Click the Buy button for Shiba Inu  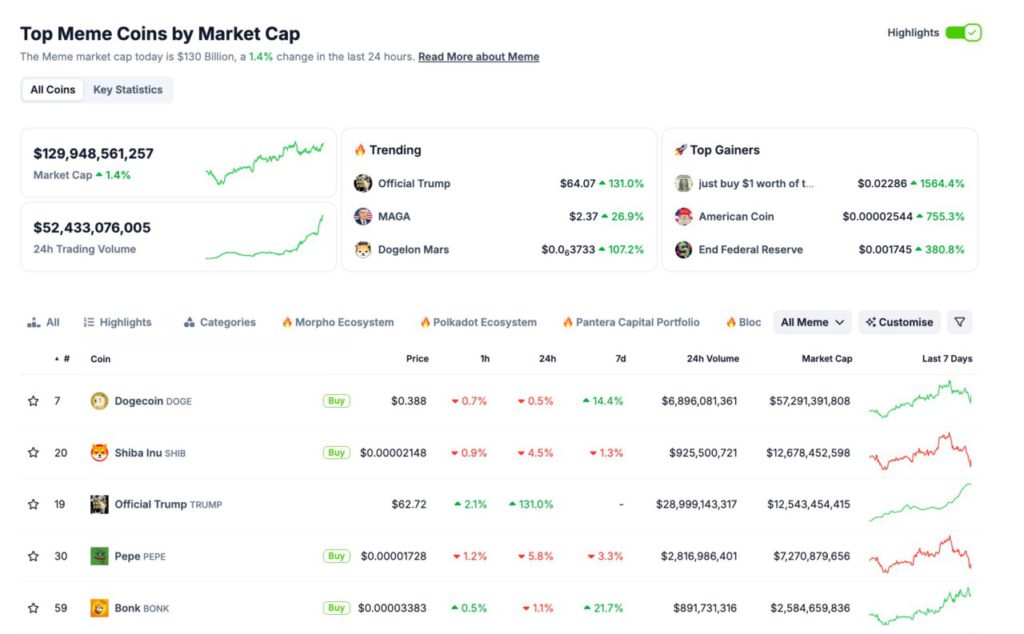tap(336, 453)
